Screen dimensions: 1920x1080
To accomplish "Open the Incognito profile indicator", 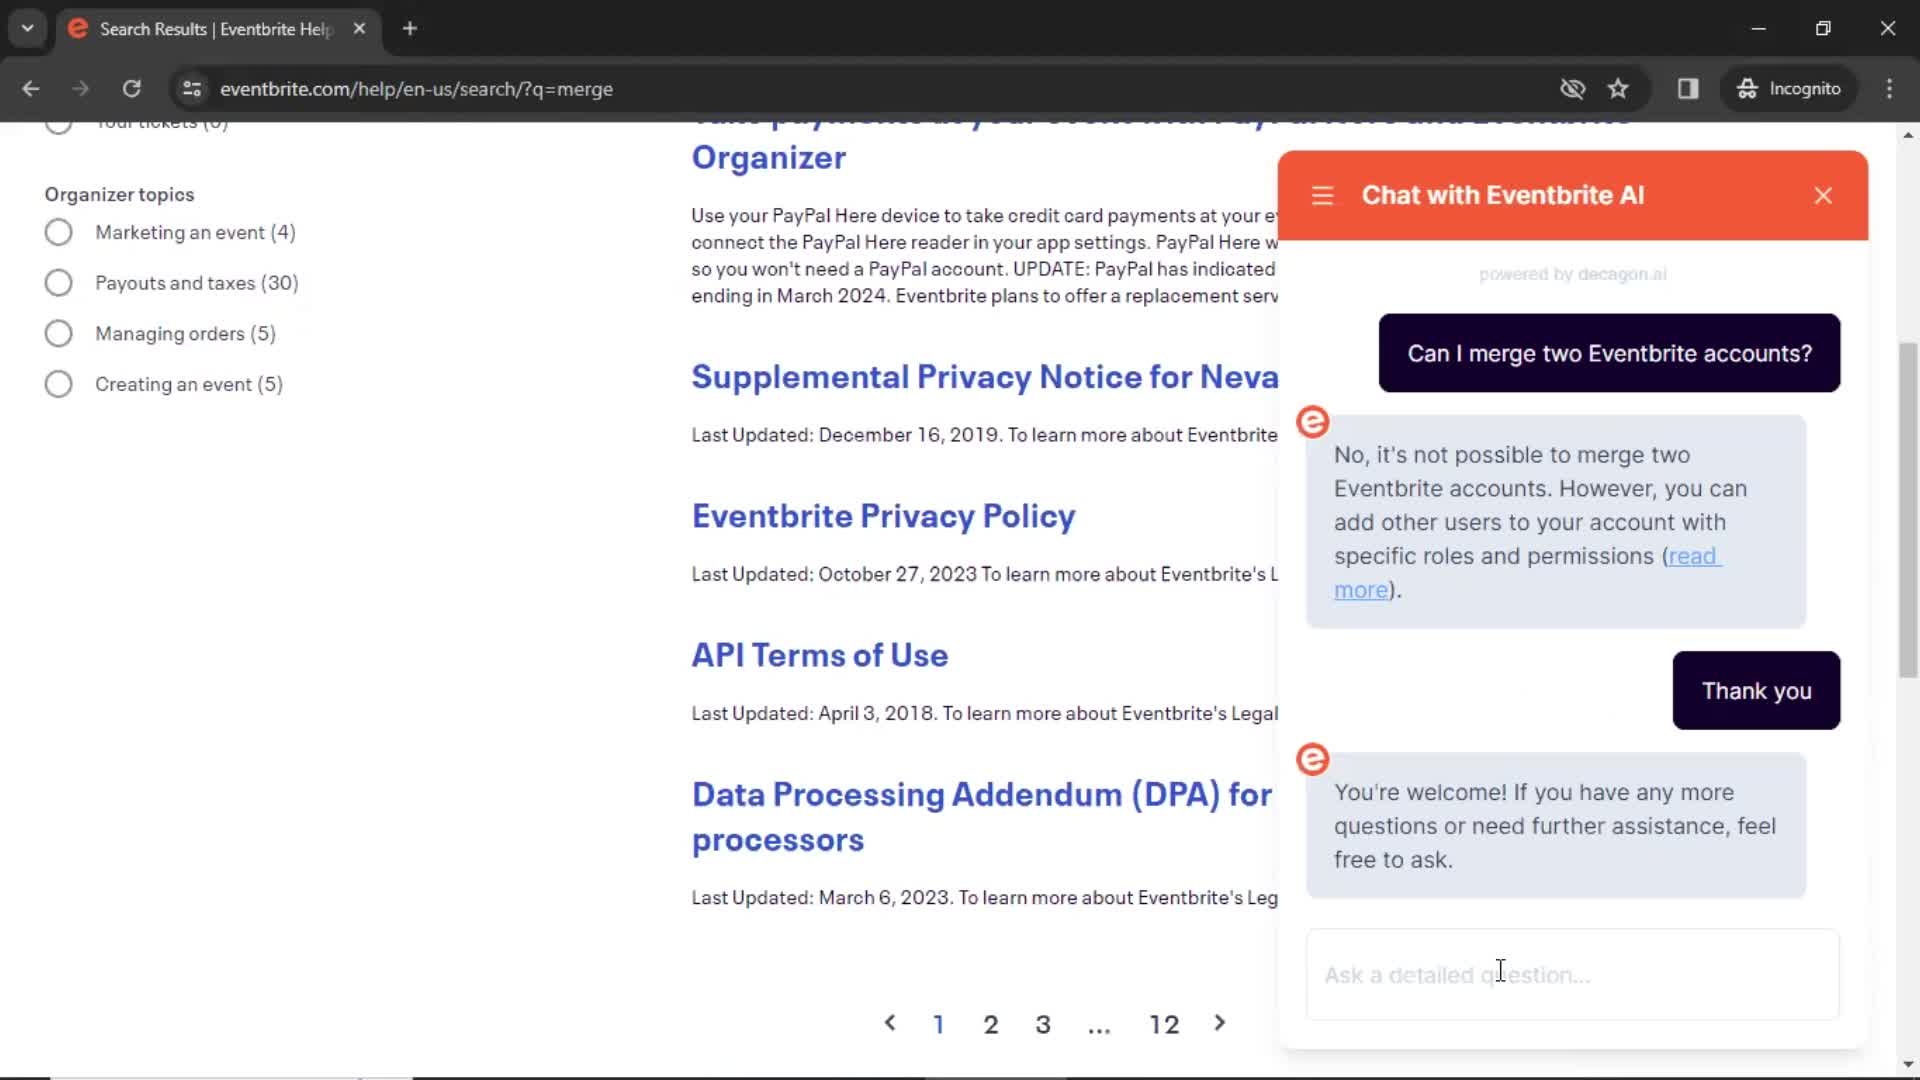I will pyautogui.click(x=1789, y=89).
